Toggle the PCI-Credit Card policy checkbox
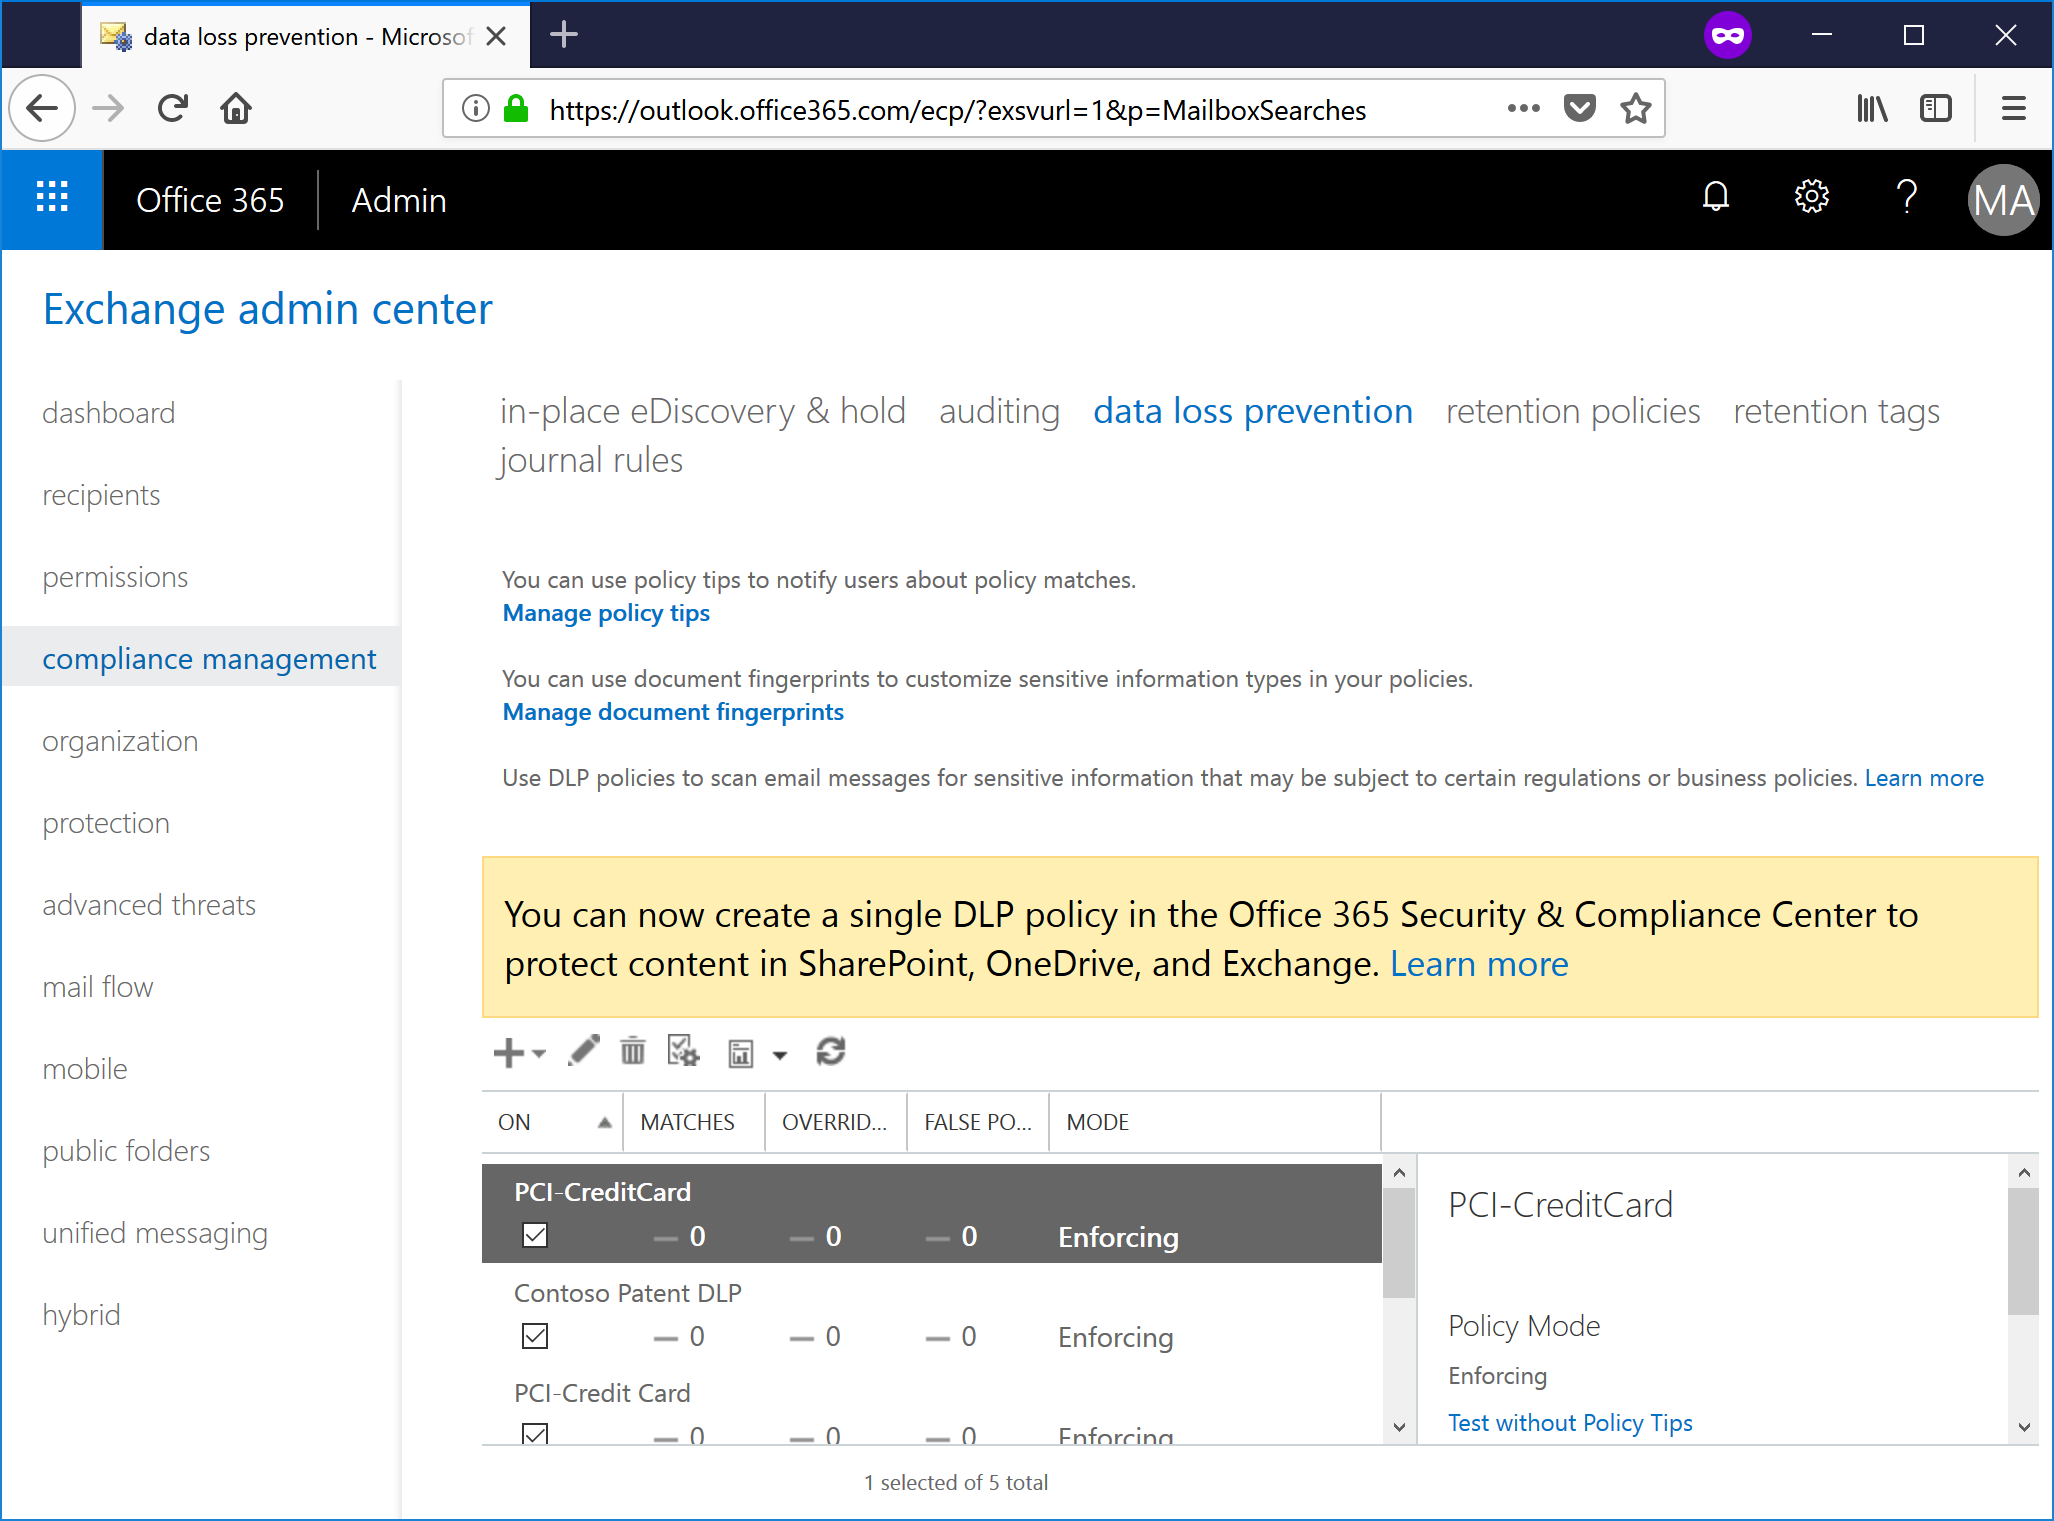Viewport: 2054px width, 1521px height. pos(535,1434)
